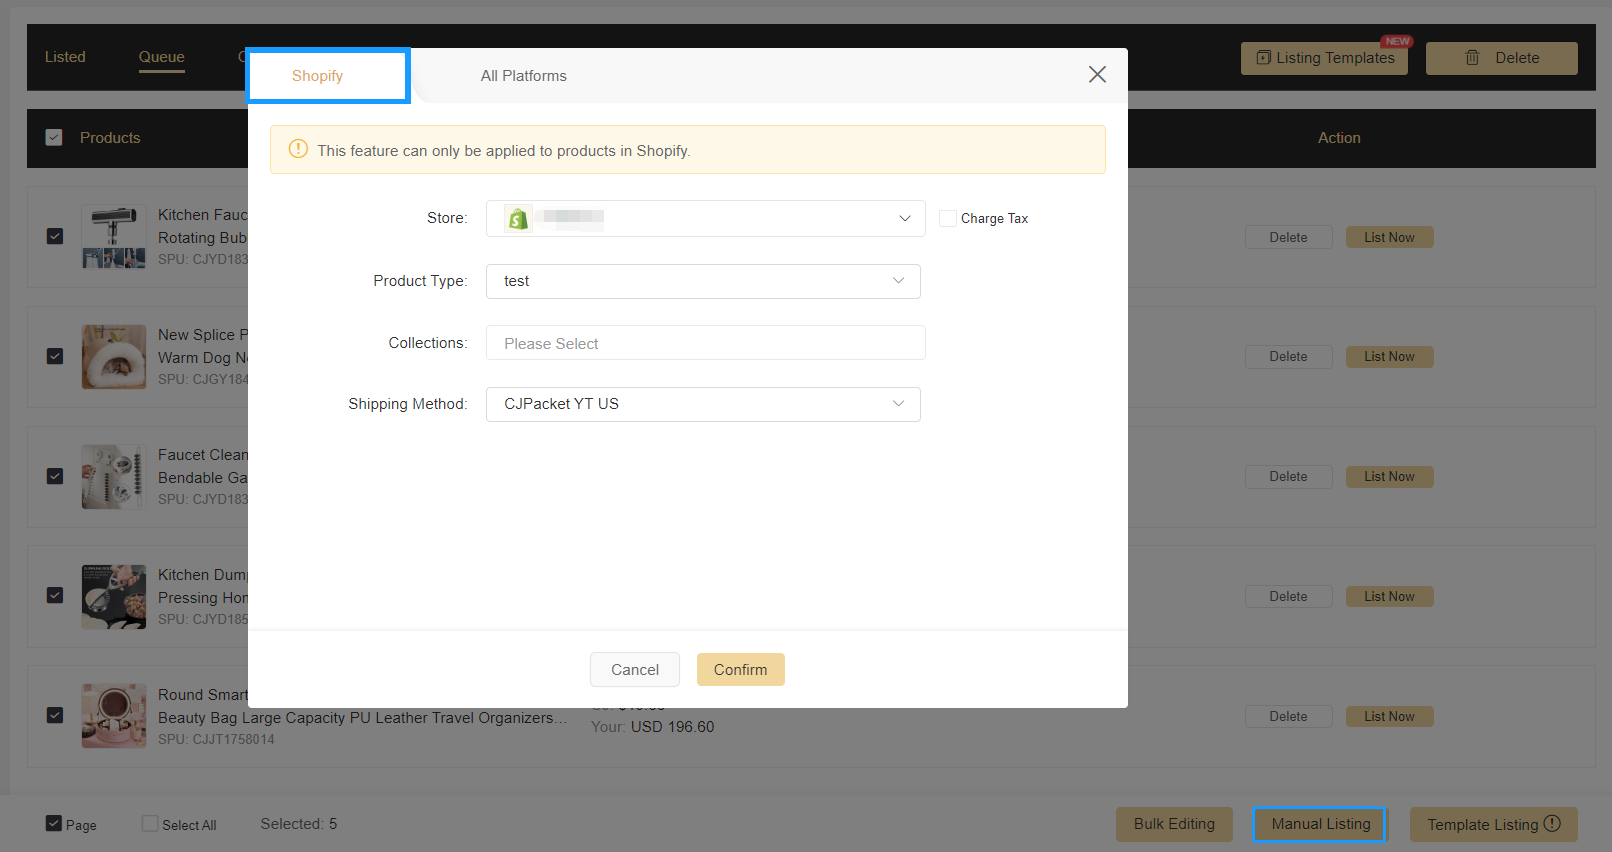Viewport: 1612px width, 852px height.
Task: Click the Template Listing button
Action: (x=1494, y=824)
